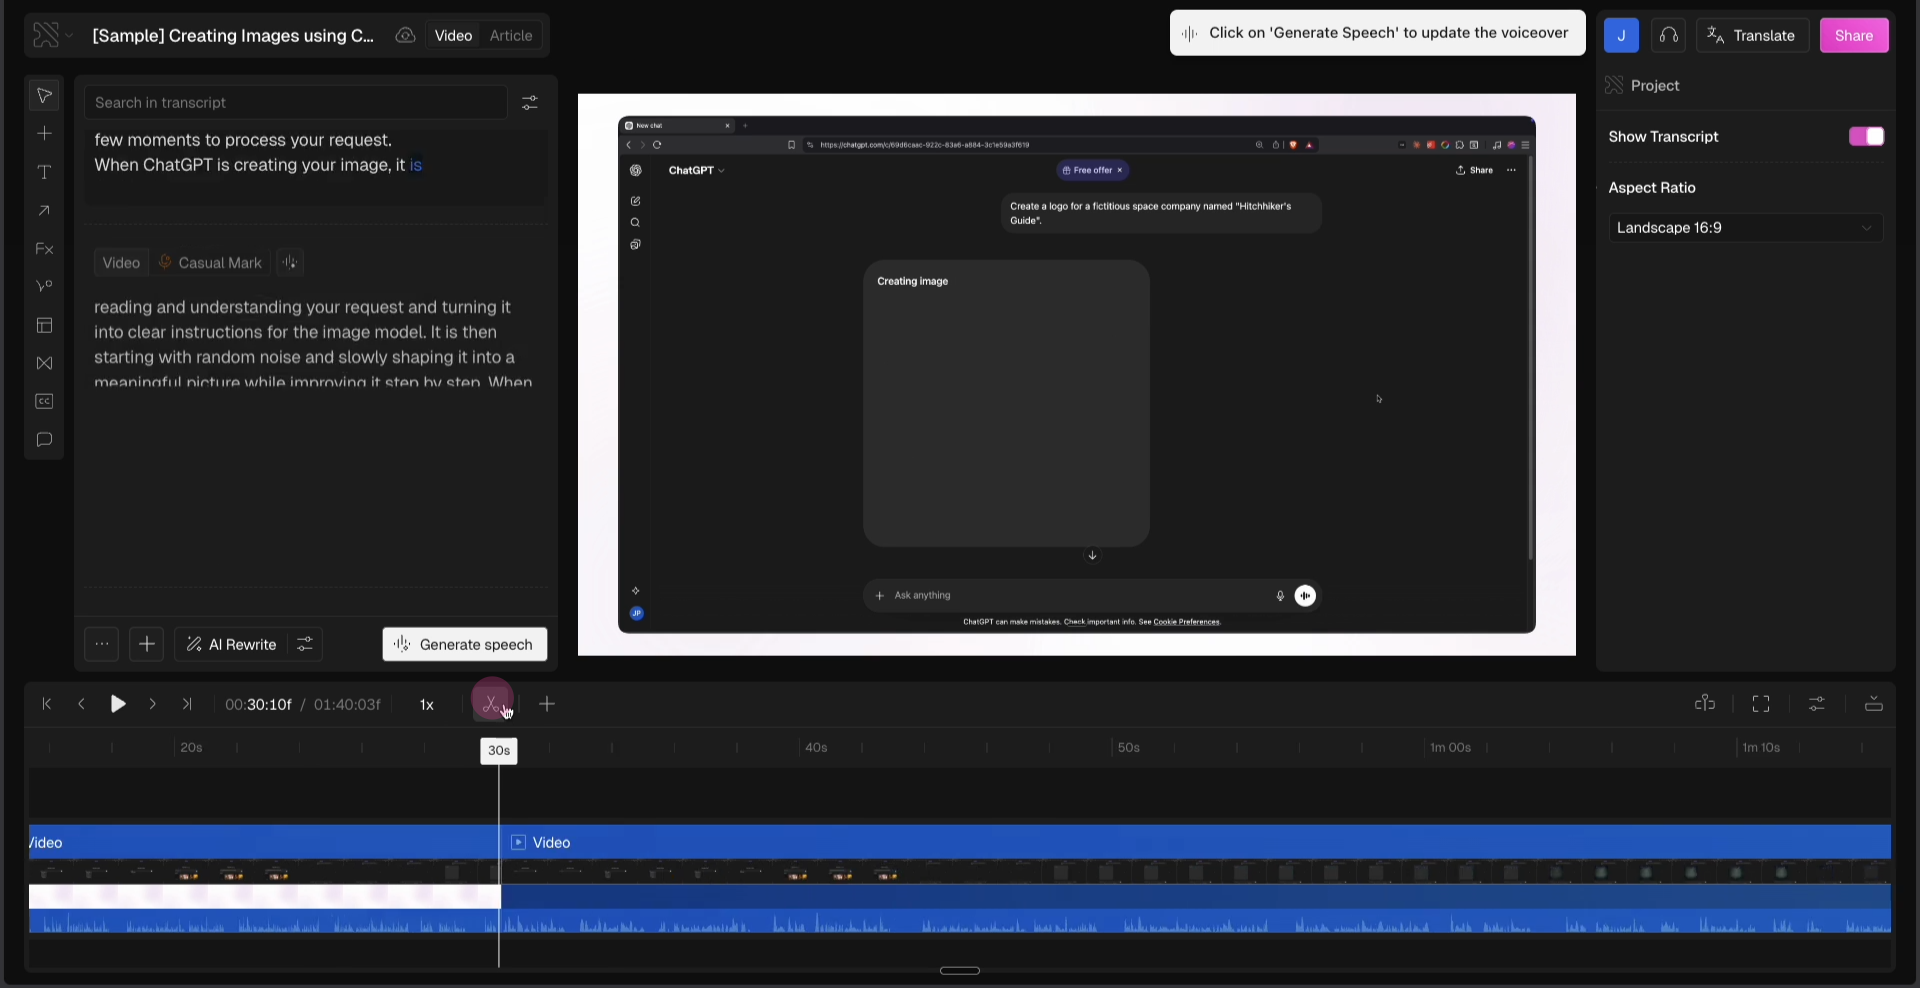This screenshot has width=1920, height=988.
Task: Click the AI Rewrite button
Action: [x=232, y=645]
